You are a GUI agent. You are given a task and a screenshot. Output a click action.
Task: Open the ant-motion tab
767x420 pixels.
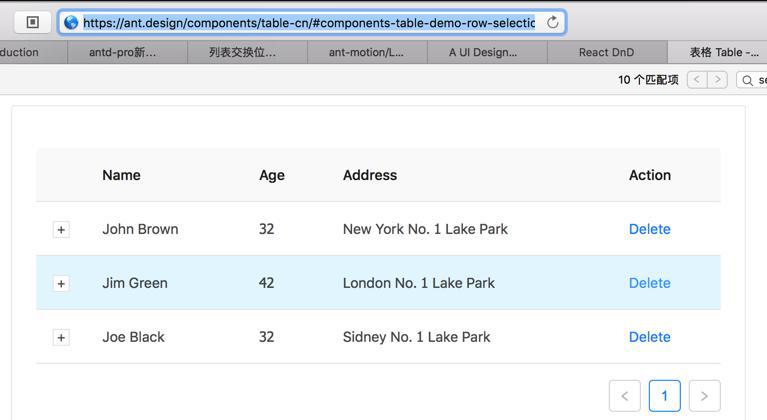click(x=366, y=52)
